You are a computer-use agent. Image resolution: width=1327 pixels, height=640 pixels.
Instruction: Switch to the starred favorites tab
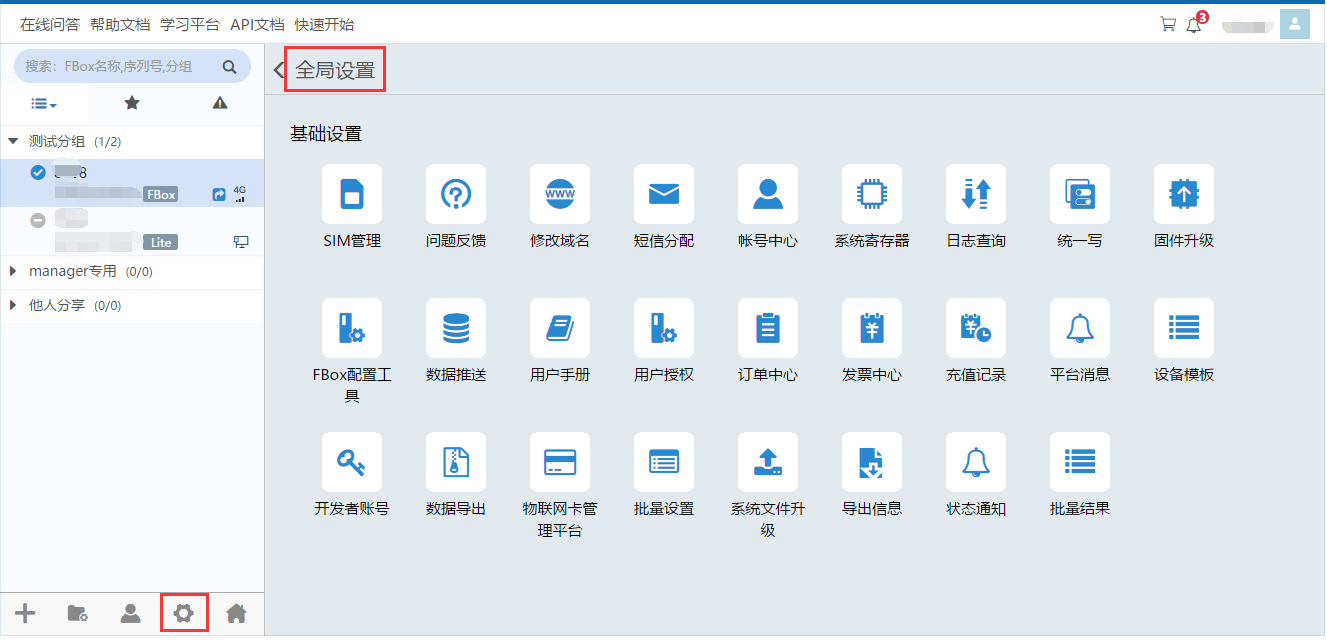pos(131,103)
